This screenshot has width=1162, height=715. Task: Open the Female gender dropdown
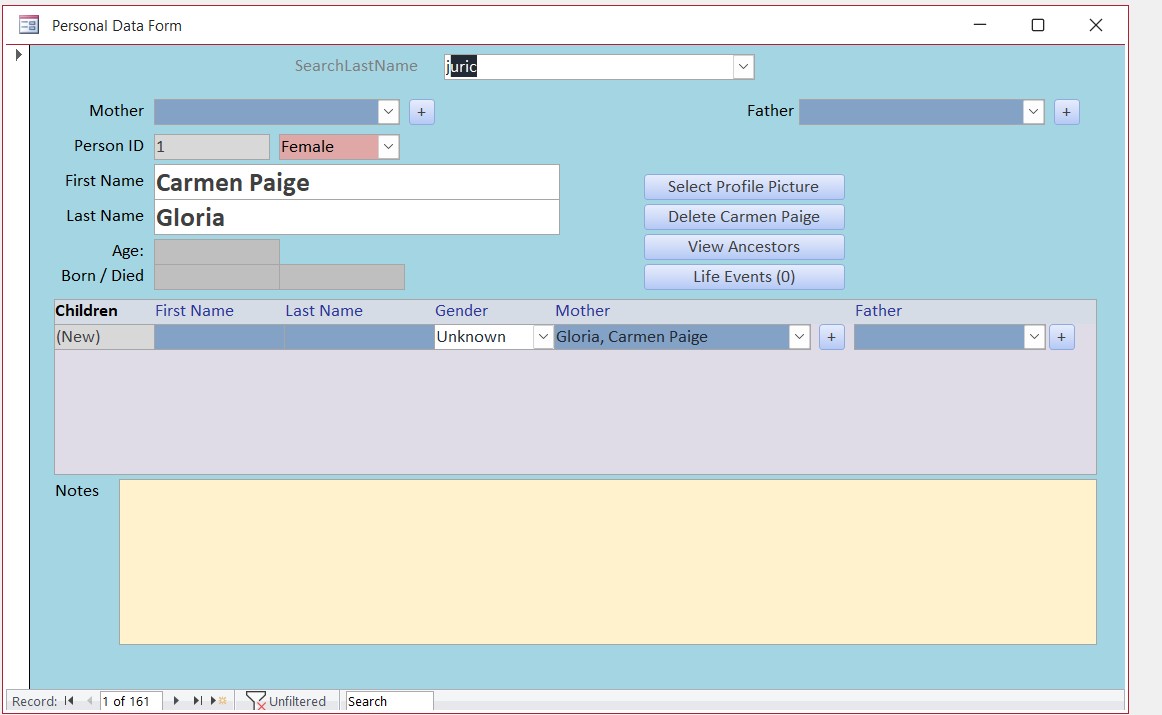pos(388,147)
